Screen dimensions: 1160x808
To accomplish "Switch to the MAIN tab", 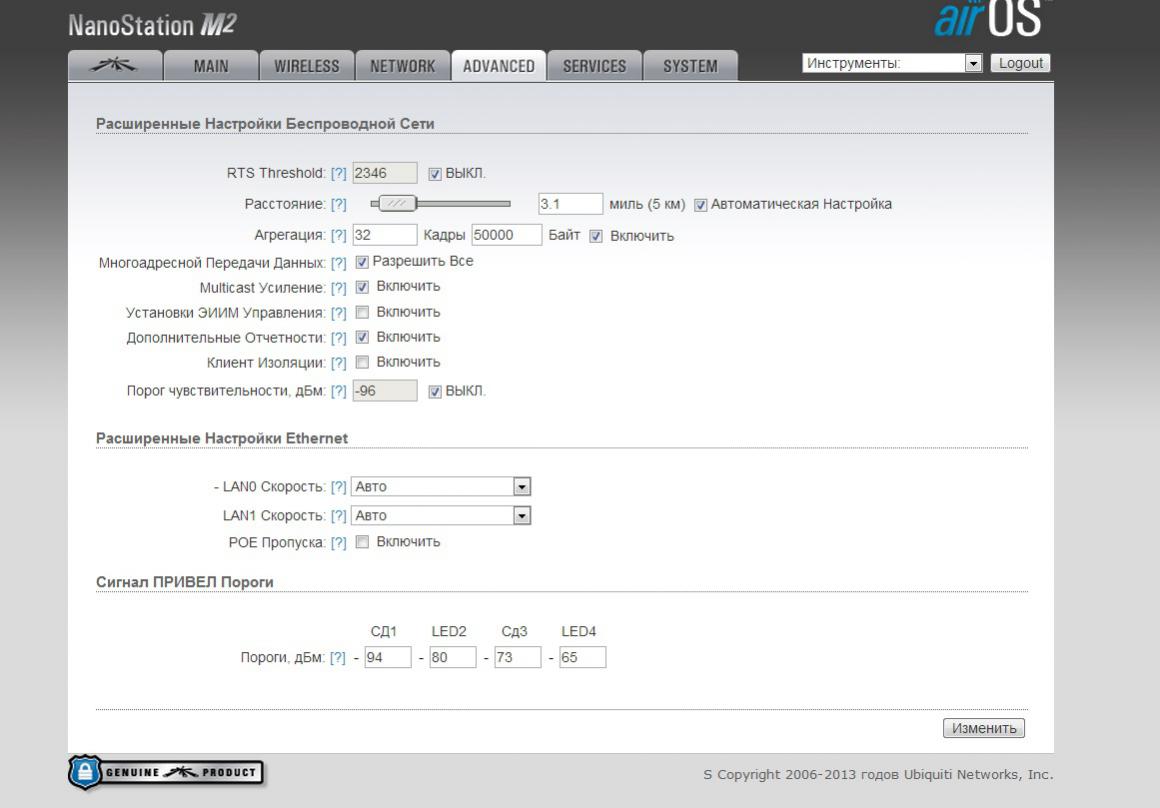I will click(211, 66).
